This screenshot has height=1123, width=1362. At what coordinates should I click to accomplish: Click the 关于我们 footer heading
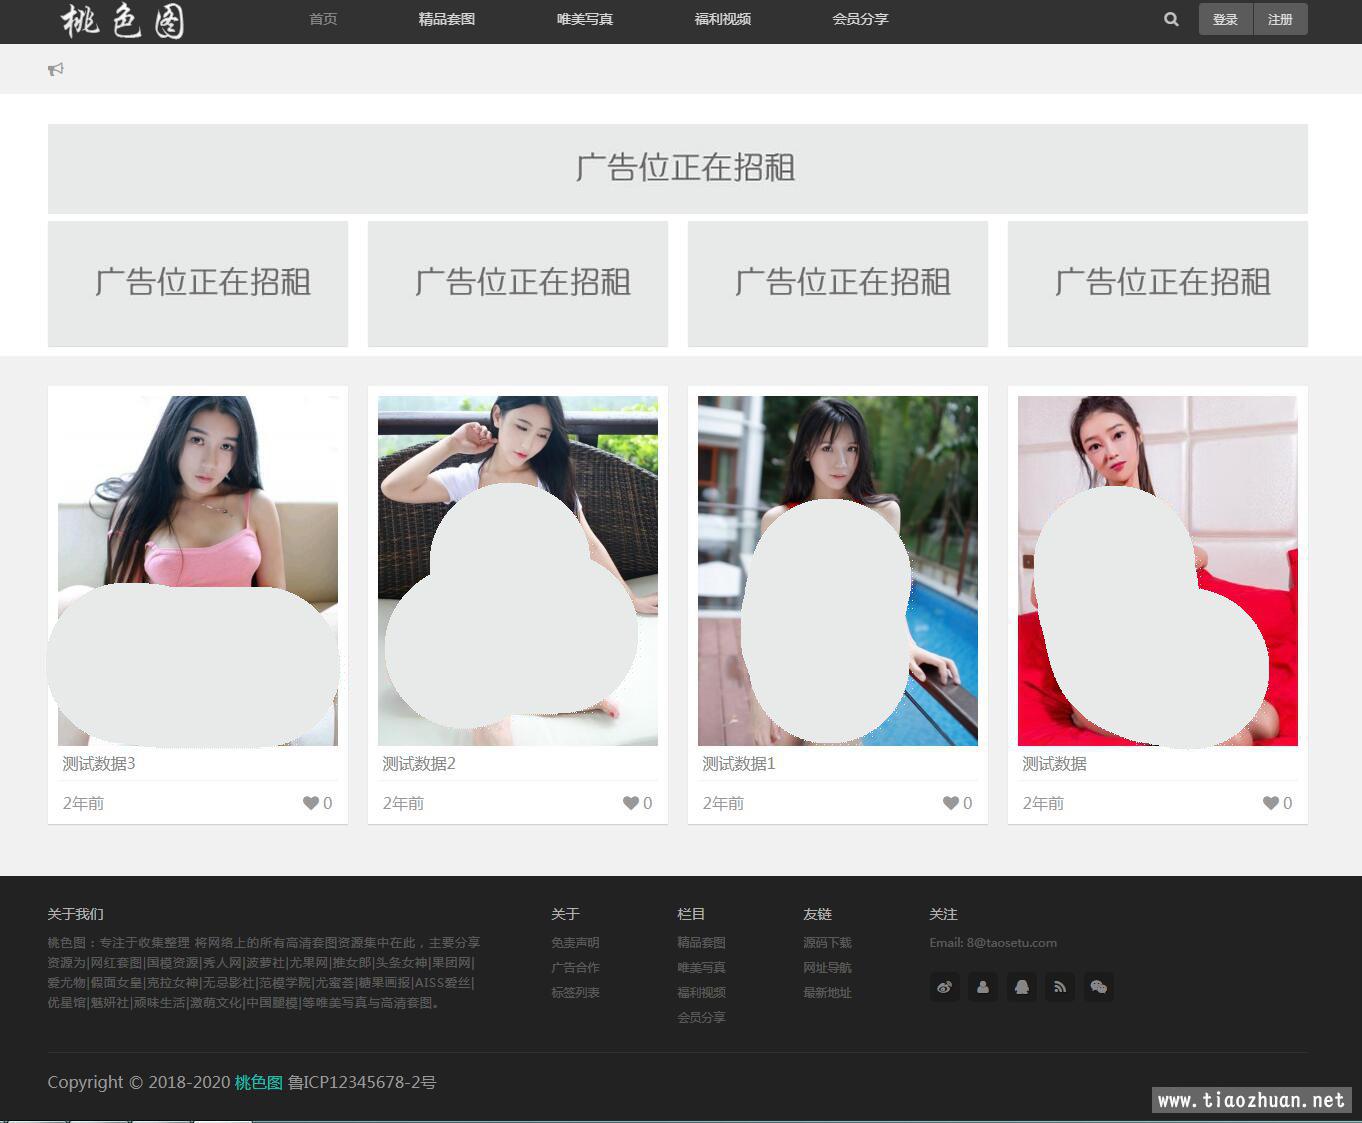[76, 914]
